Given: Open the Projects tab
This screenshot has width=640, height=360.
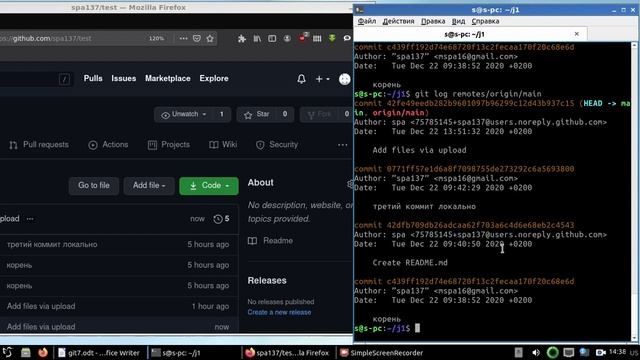Looking at the screenshot, I should tap(169, 145).
